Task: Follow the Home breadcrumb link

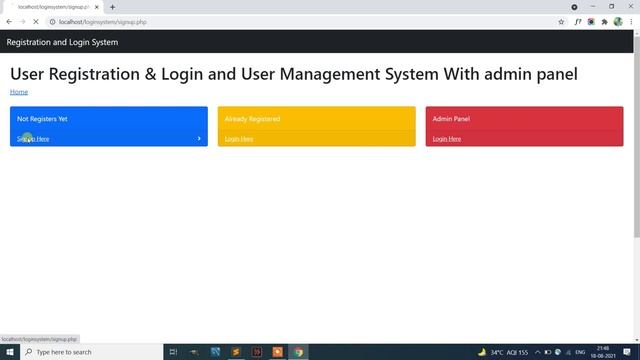Action: tap(19, 92)
